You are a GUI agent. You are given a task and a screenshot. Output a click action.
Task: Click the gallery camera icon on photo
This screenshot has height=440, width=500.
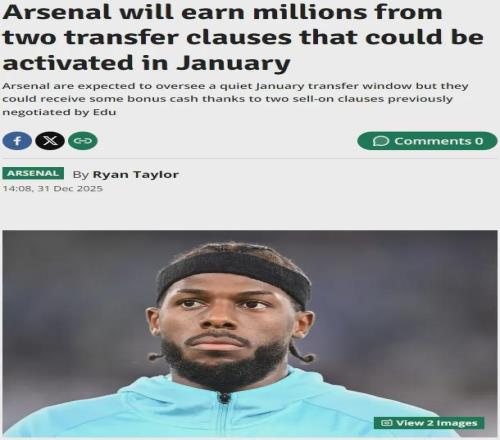(x=386, y=423)
